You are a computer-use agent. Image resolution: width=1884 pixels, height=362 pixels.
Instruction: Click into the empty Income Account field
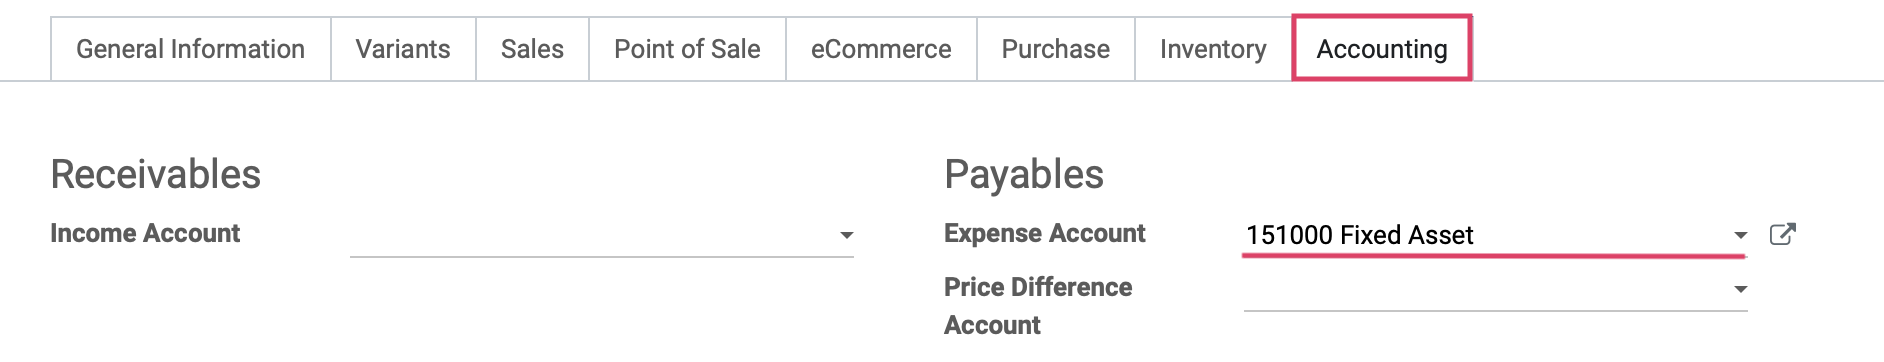point(602,235)
